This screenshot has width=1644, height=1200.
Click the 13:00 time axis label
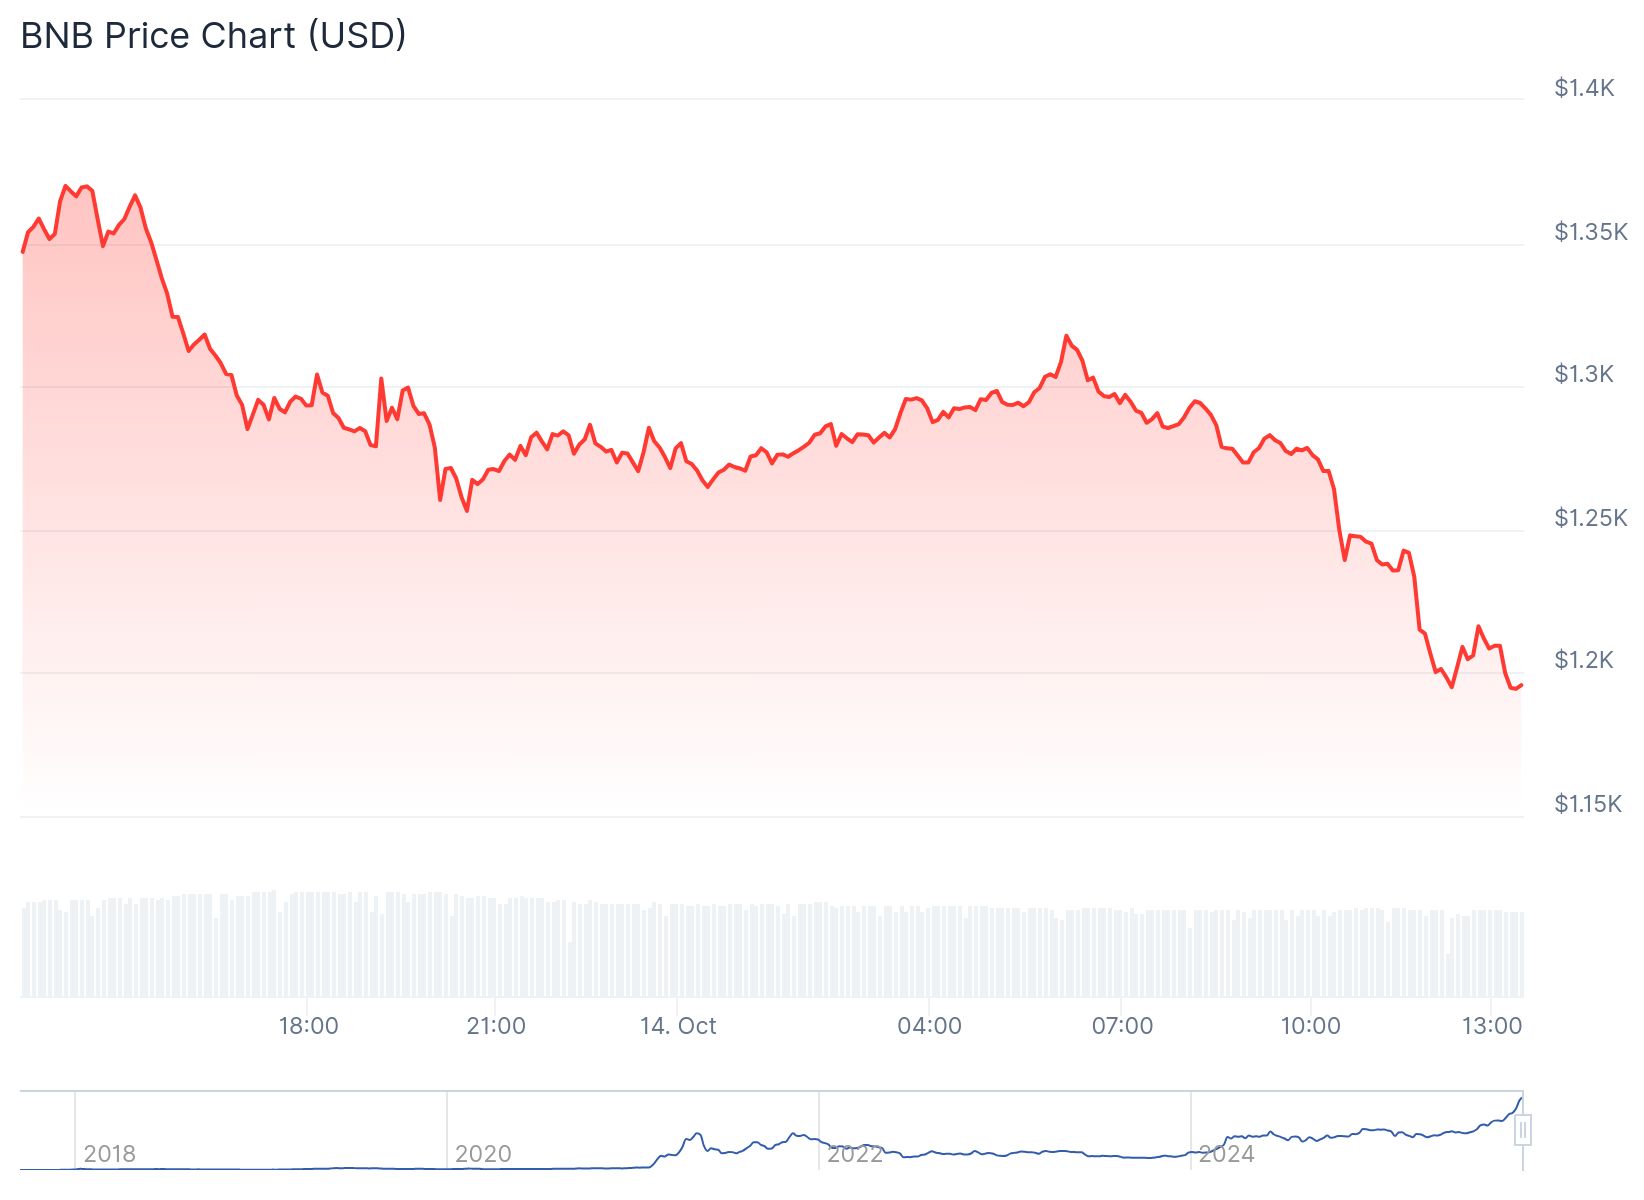pyautogui.click(x=1491, y=1026)
